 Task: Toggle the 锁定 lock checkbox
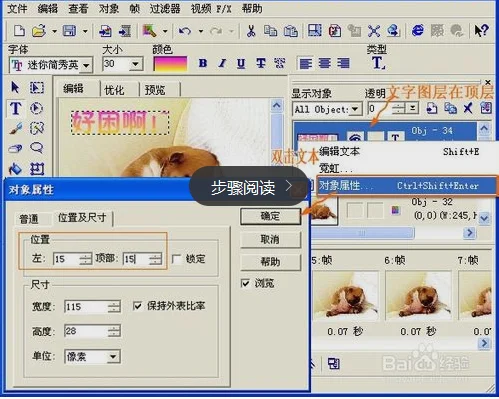tap(176, 259)
